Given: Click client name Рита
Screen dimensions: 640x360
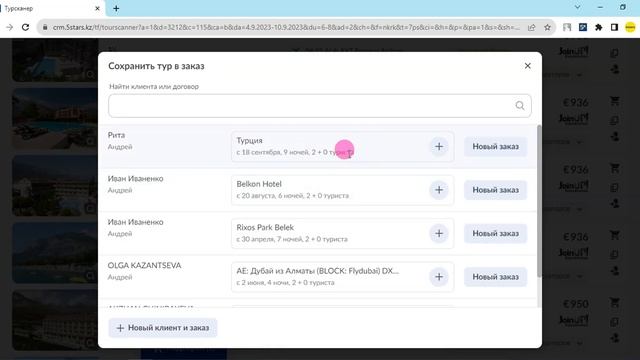Looking at the screenshot, I should [116, 135].
